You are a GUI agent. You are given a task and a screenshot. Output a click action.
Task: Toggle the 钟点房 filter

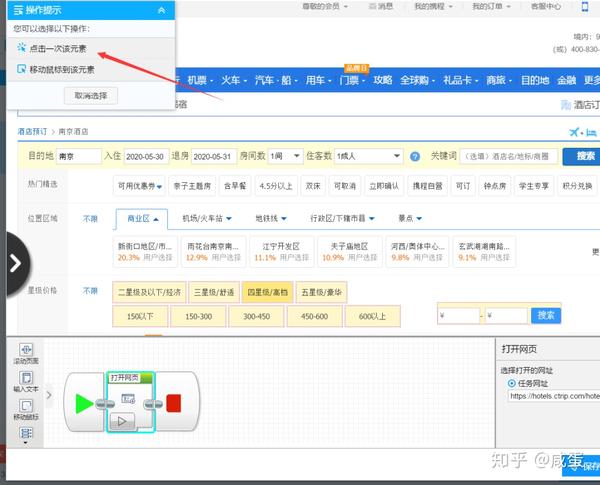click(495, 186)
